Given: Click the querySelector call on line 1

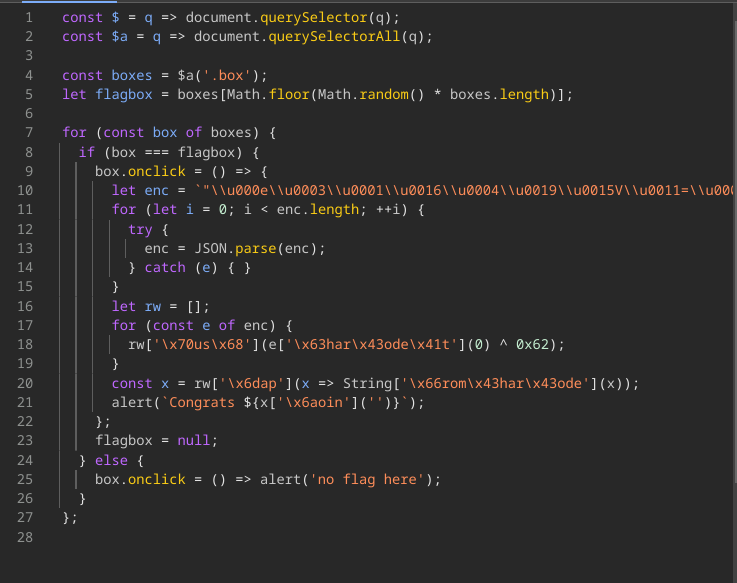Looking at the screenshot, I should [x=322, y=18].
